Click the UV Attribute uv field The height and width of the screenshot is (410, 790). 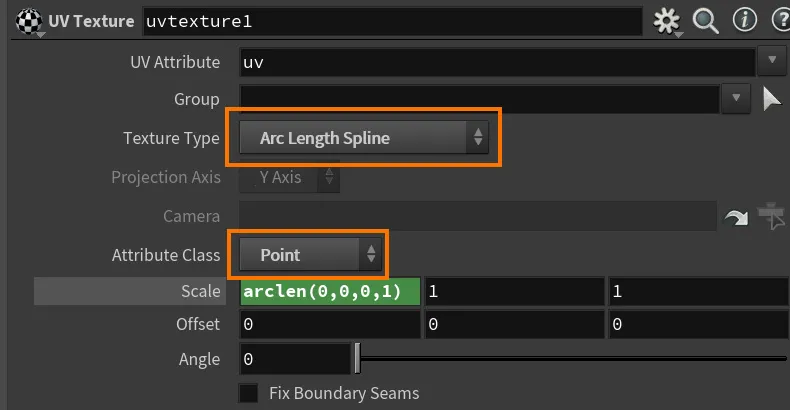(497, 62)
